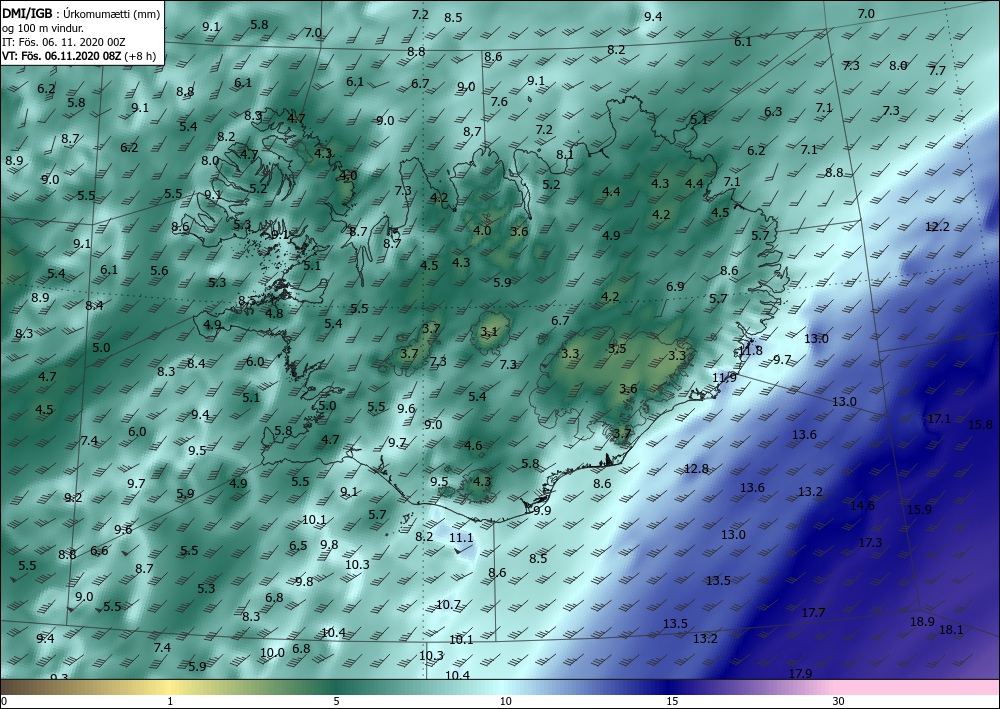Image resolution: width=1000 pixels, height=709 pixels.
Task: Click the '9.2' value on the map
Action: tap(73, 497)
